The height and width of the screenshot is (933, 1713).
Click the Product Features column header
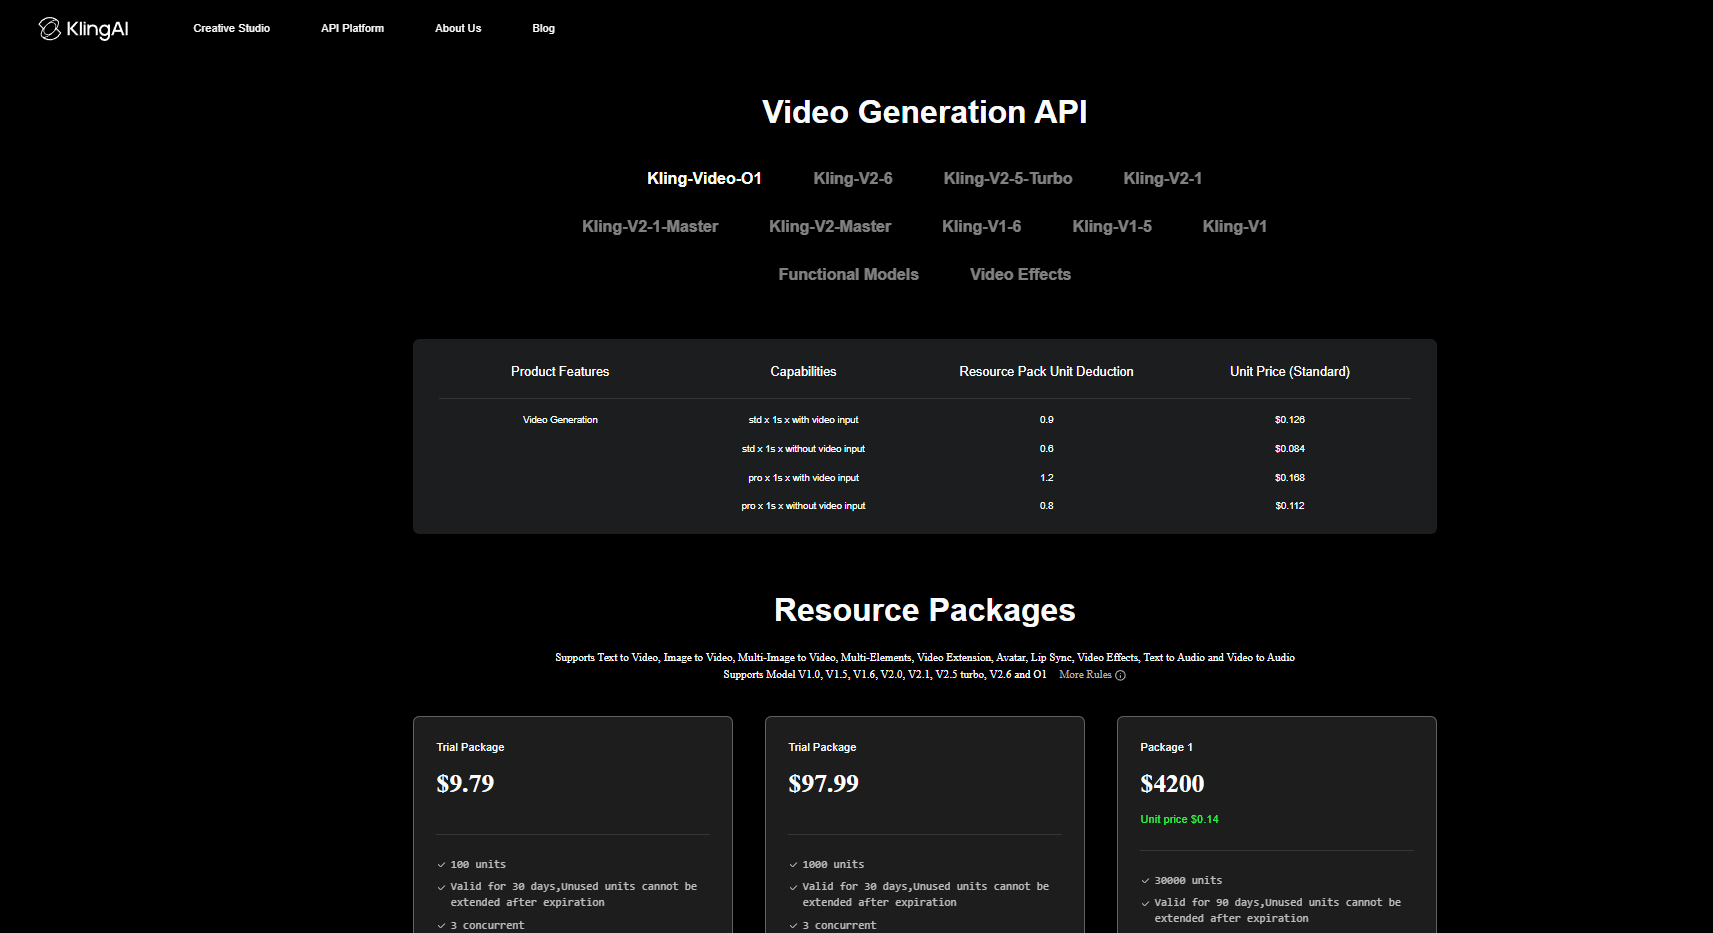coord(560,371)
